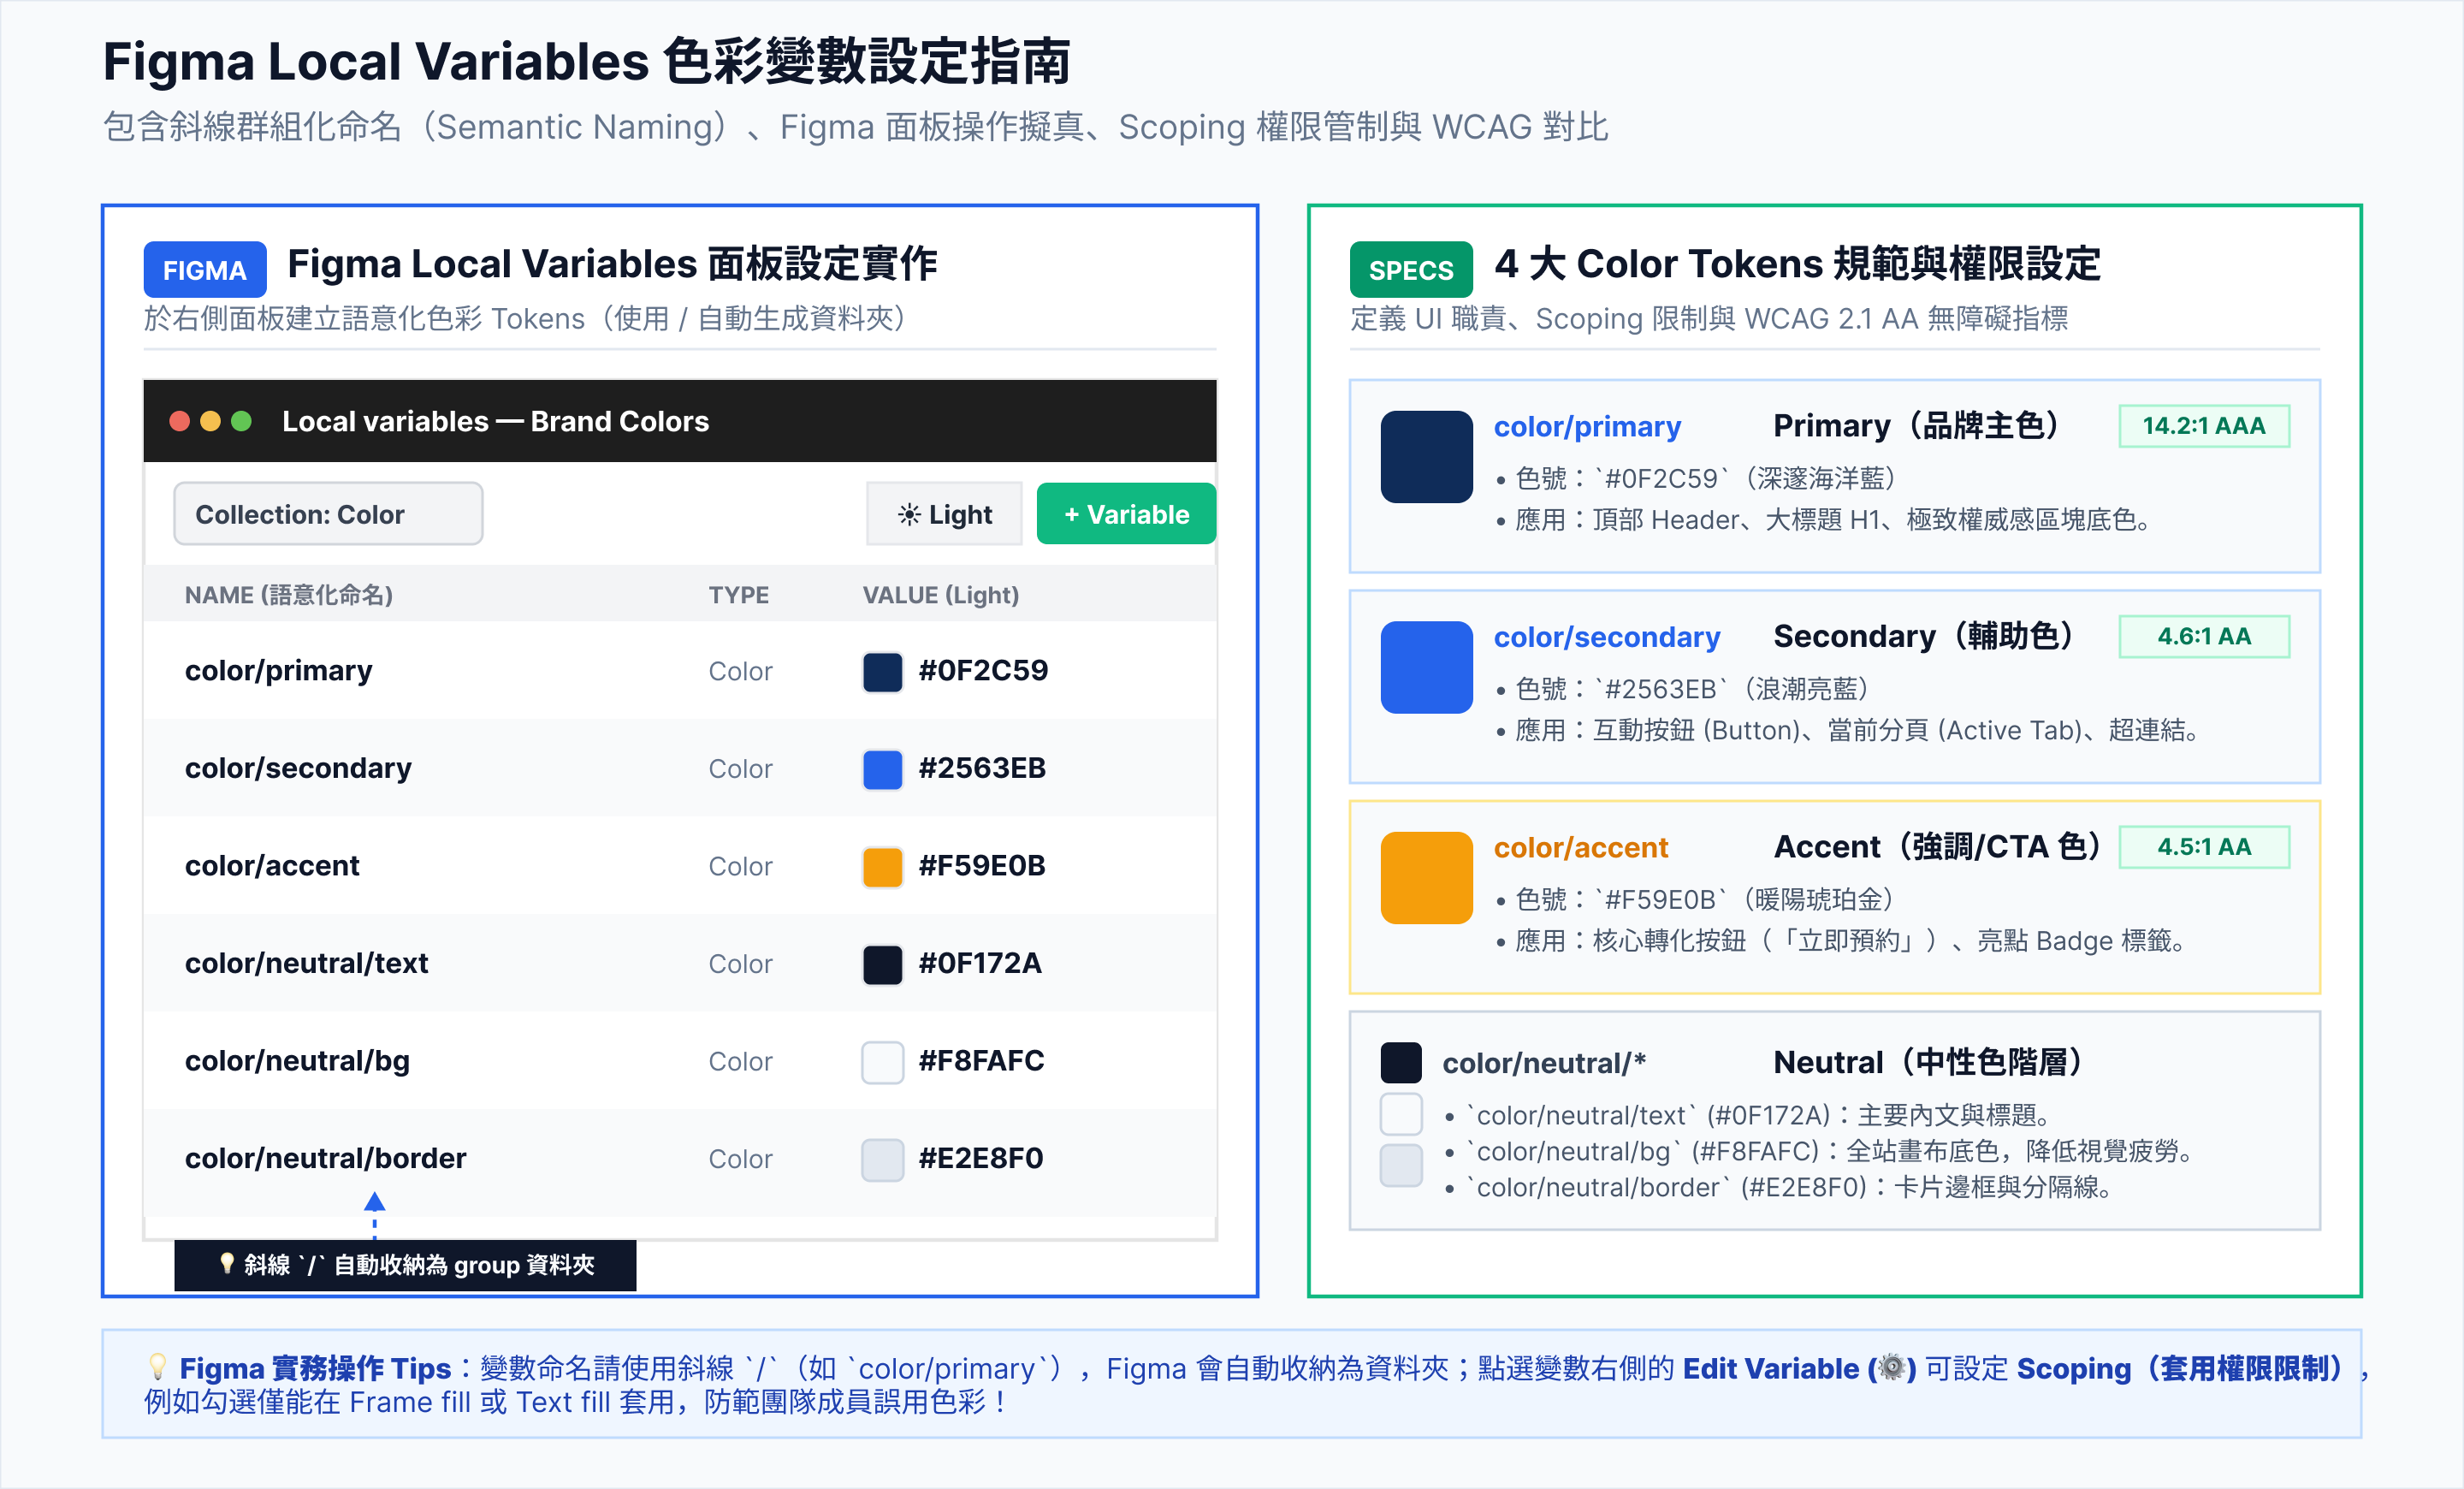Add a new variable with + Variable
Viewport: 2464px width, 1489px height.
point(1126,514)
